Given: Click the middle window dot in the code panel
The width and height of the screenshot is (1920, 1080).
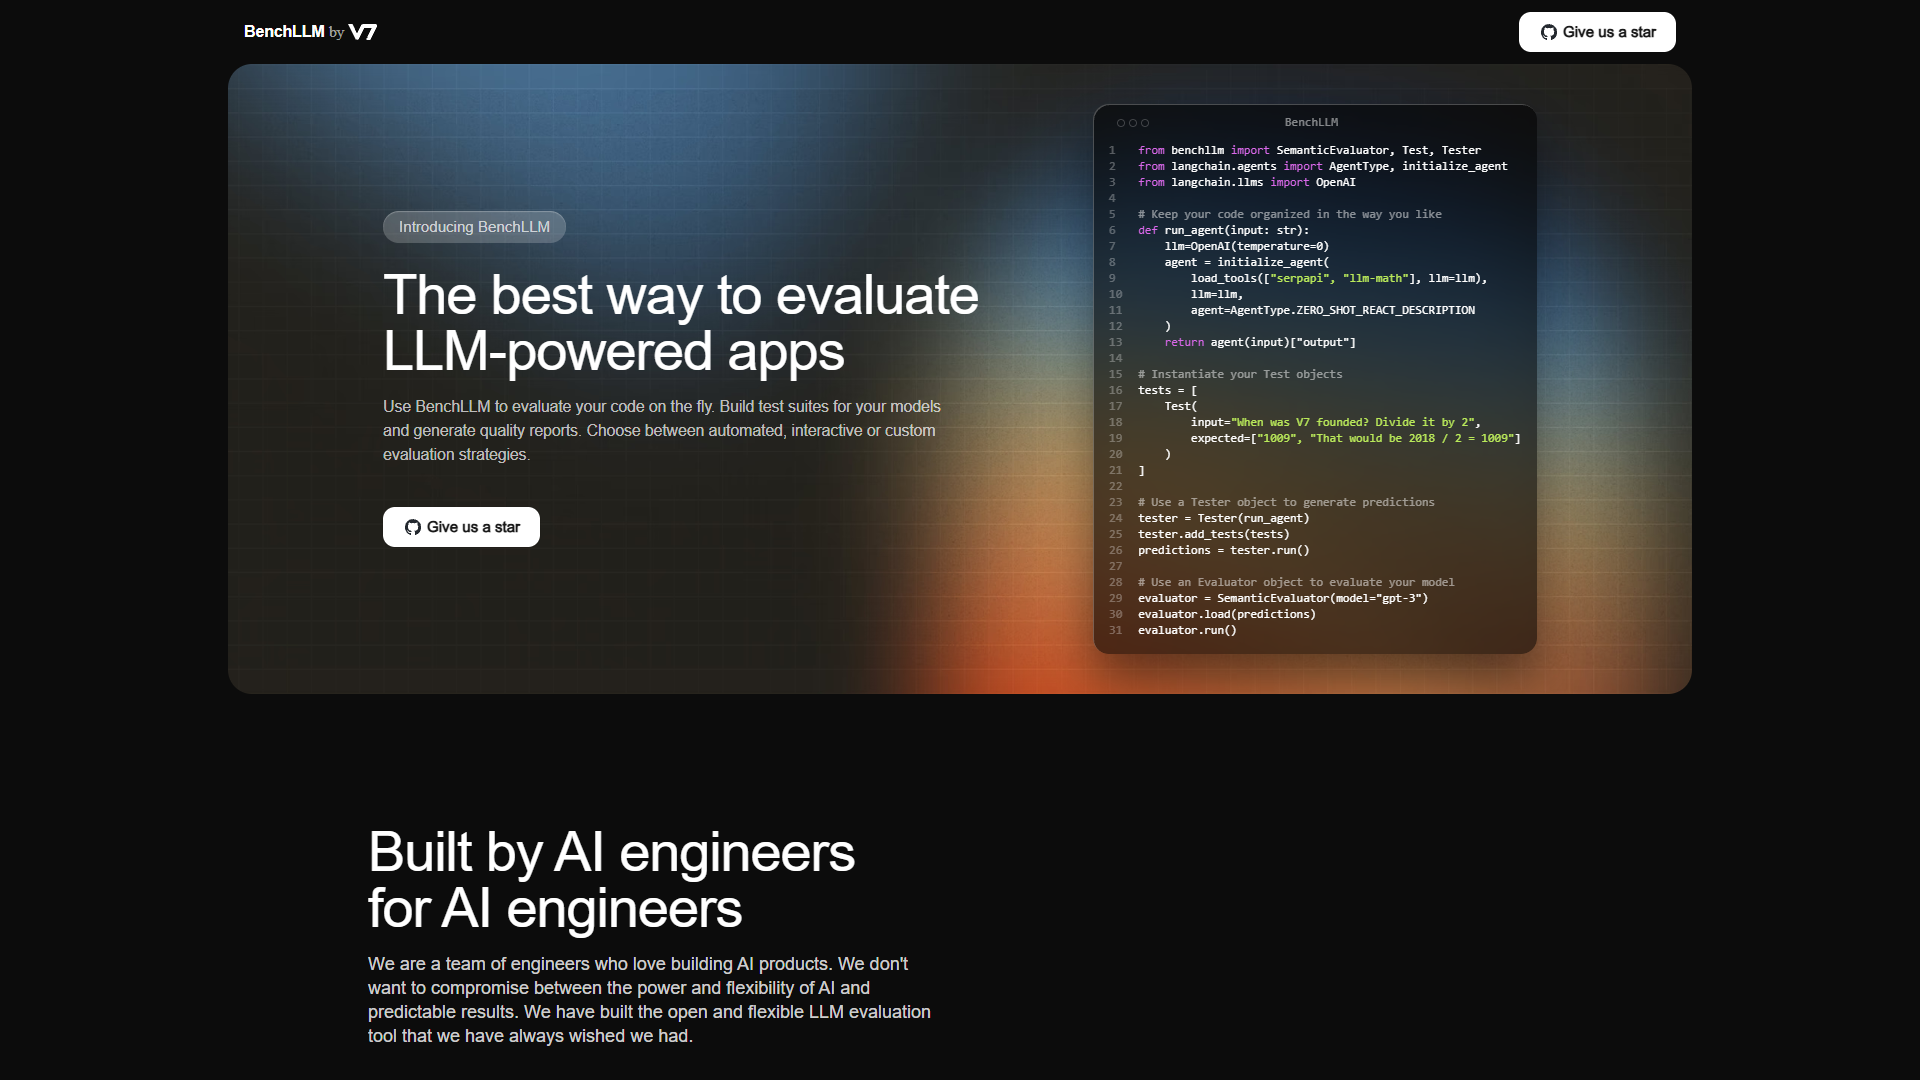Looking at the screenshot, I should click(x=1133, y=123).
